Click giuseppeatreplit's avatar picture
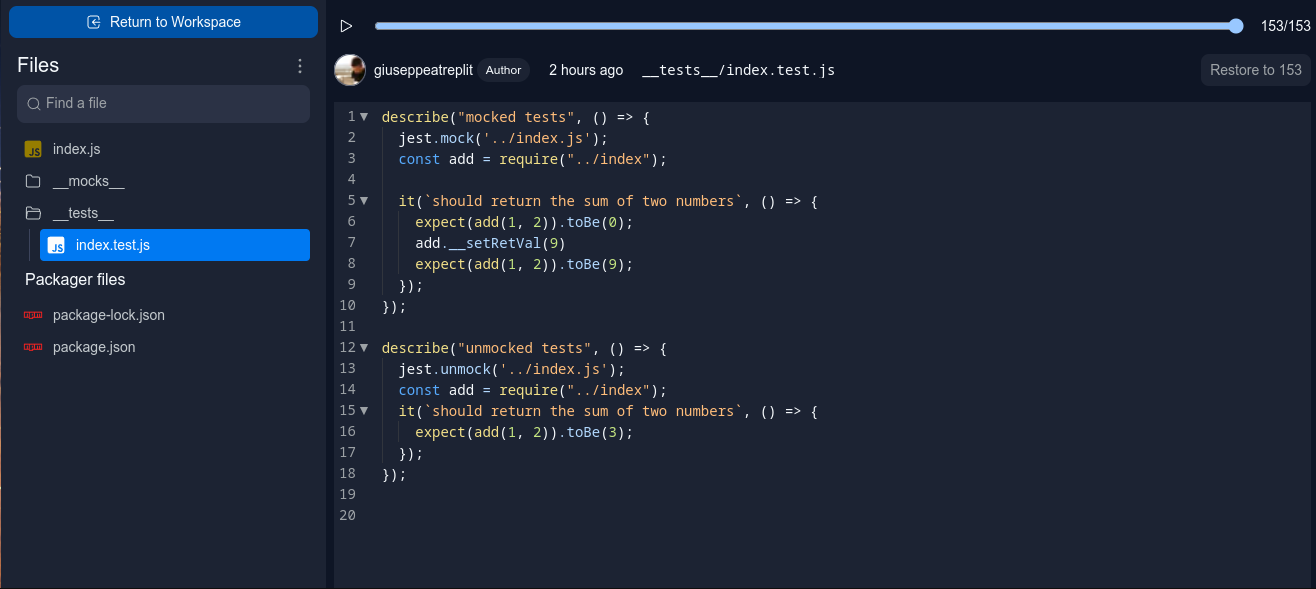1316x589 pixels. click(x=349, y=70)
